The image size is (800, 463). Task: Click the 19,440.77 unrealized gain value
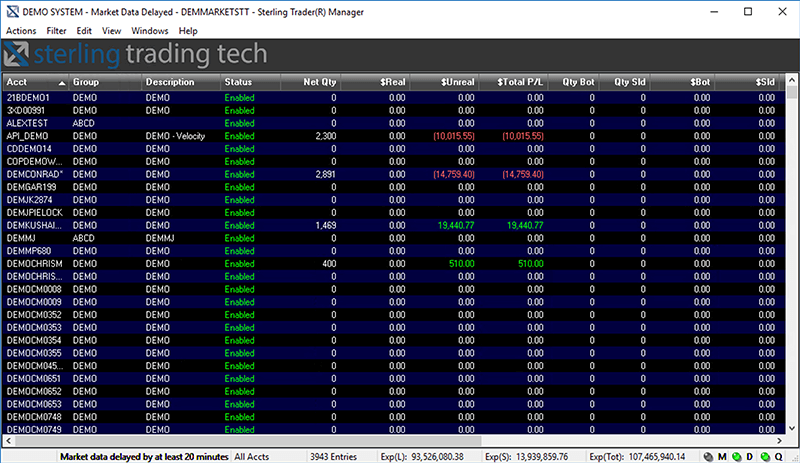point(456,225)
